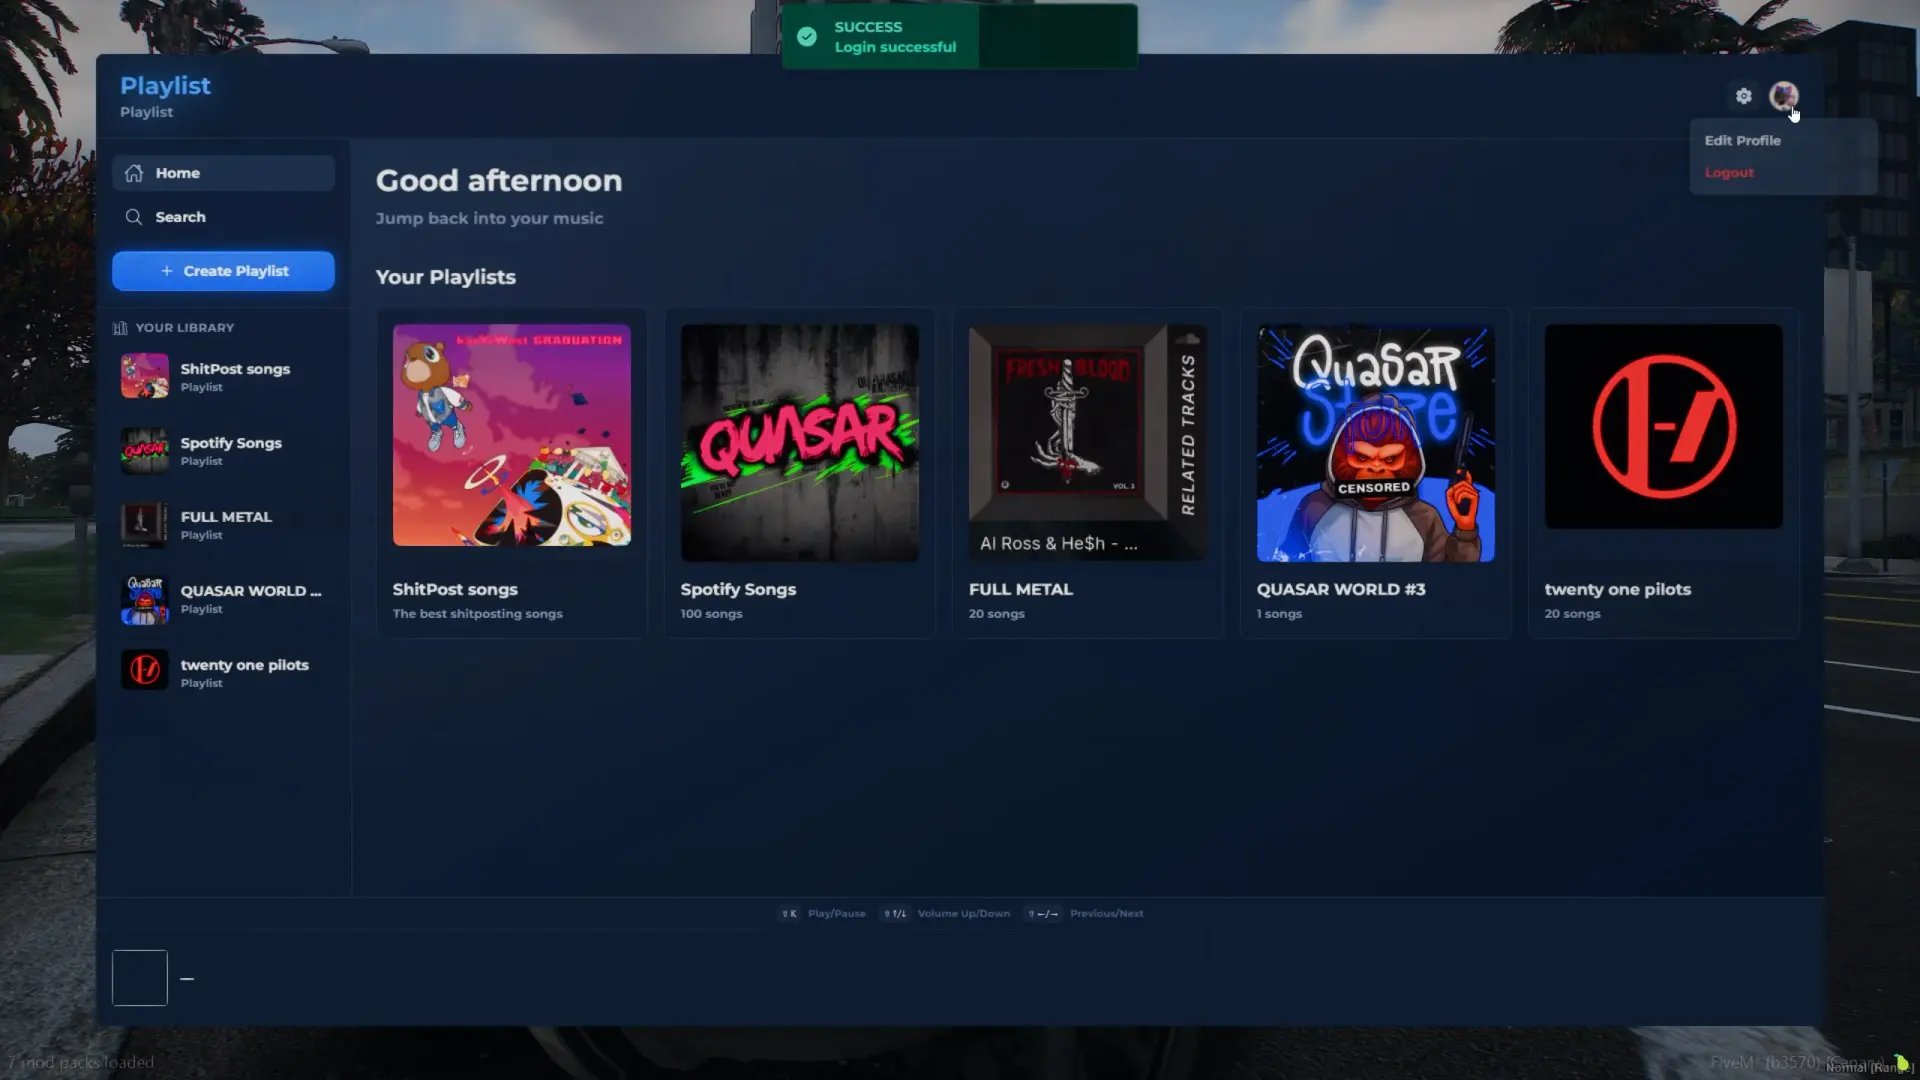This screenshot has height=1080, width=1920.
Task: Open ShitPost songs in the library list
Action: tap(223, 377)
